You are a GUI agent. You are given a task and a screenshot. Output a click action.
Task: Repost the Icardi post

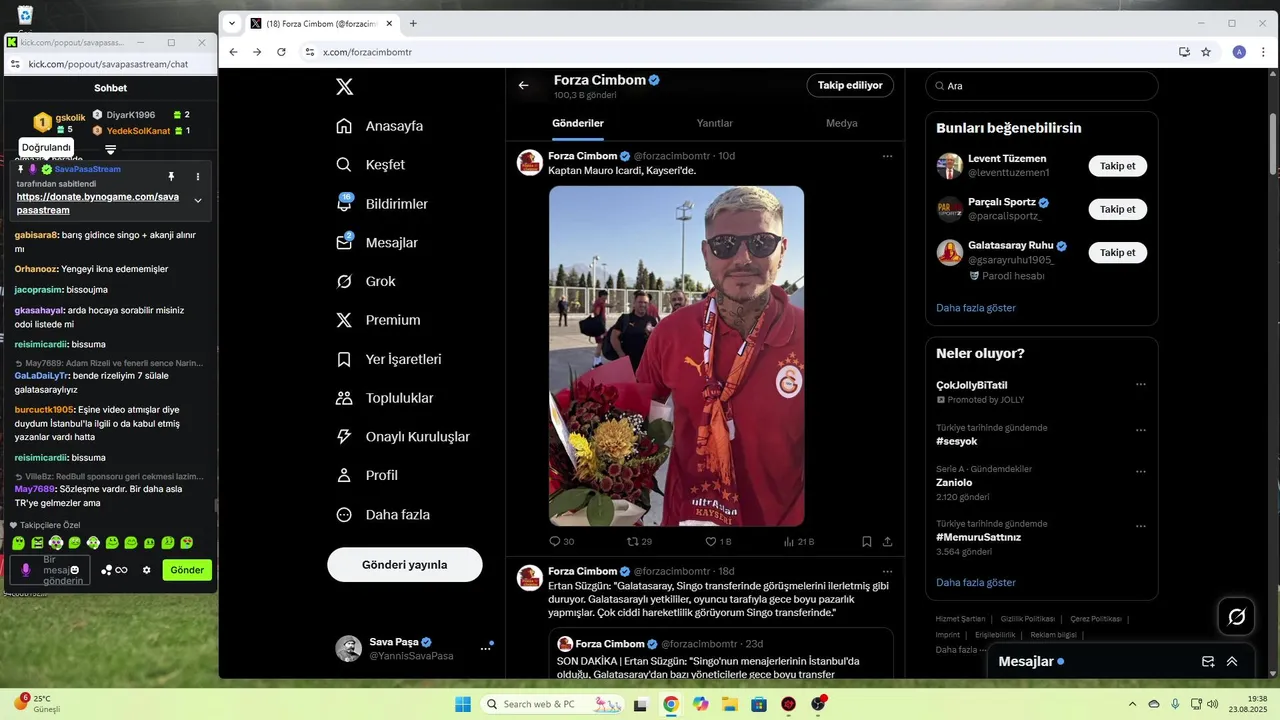(639, 542)
